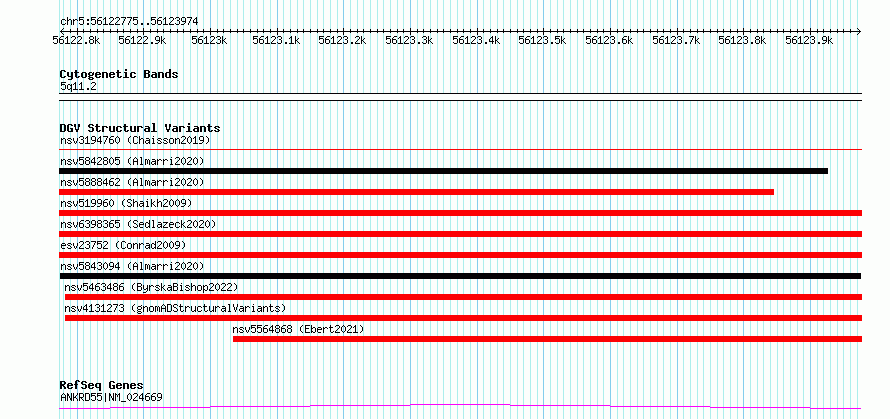
Task: Click the 56123.1k ruler tick label
Action: click(276, 40)
